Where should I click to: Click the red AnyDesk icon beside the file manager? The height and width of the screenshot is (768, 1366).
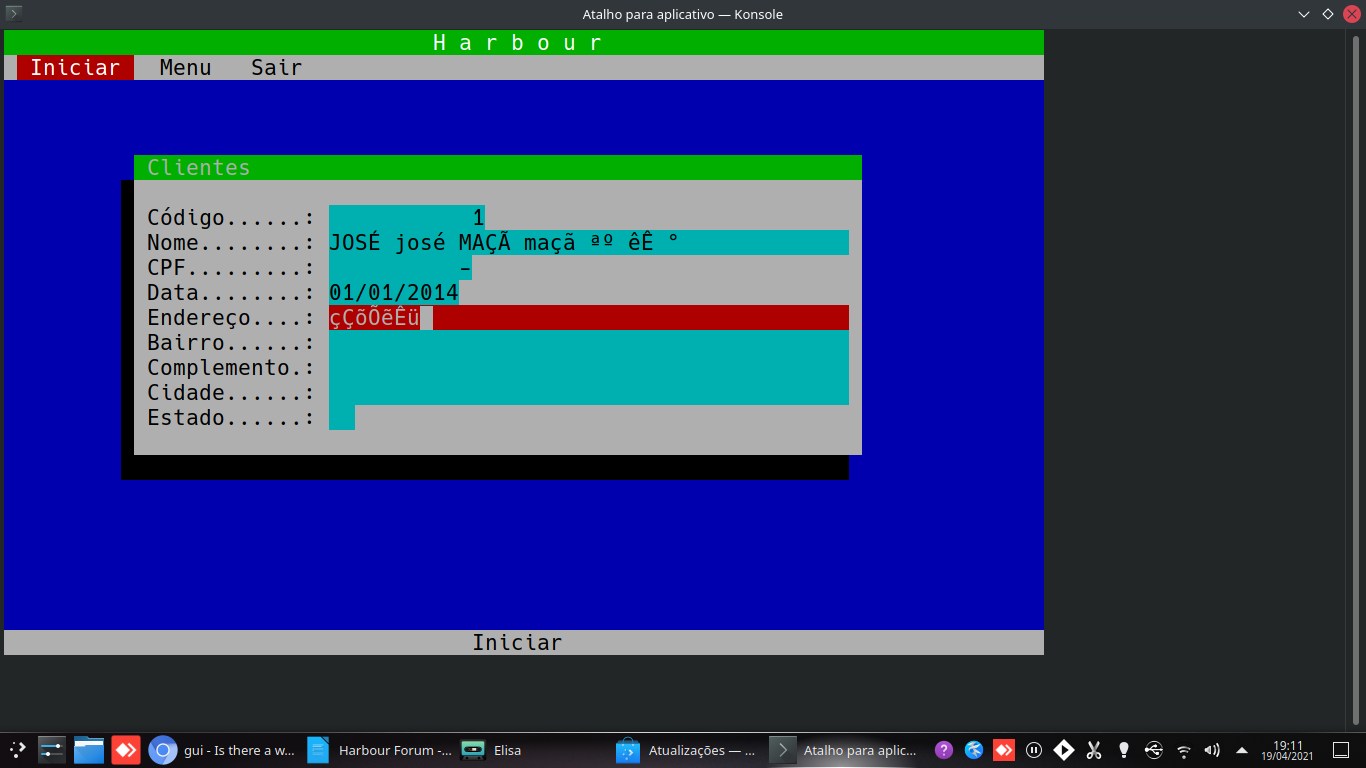[x=126, y=750]
